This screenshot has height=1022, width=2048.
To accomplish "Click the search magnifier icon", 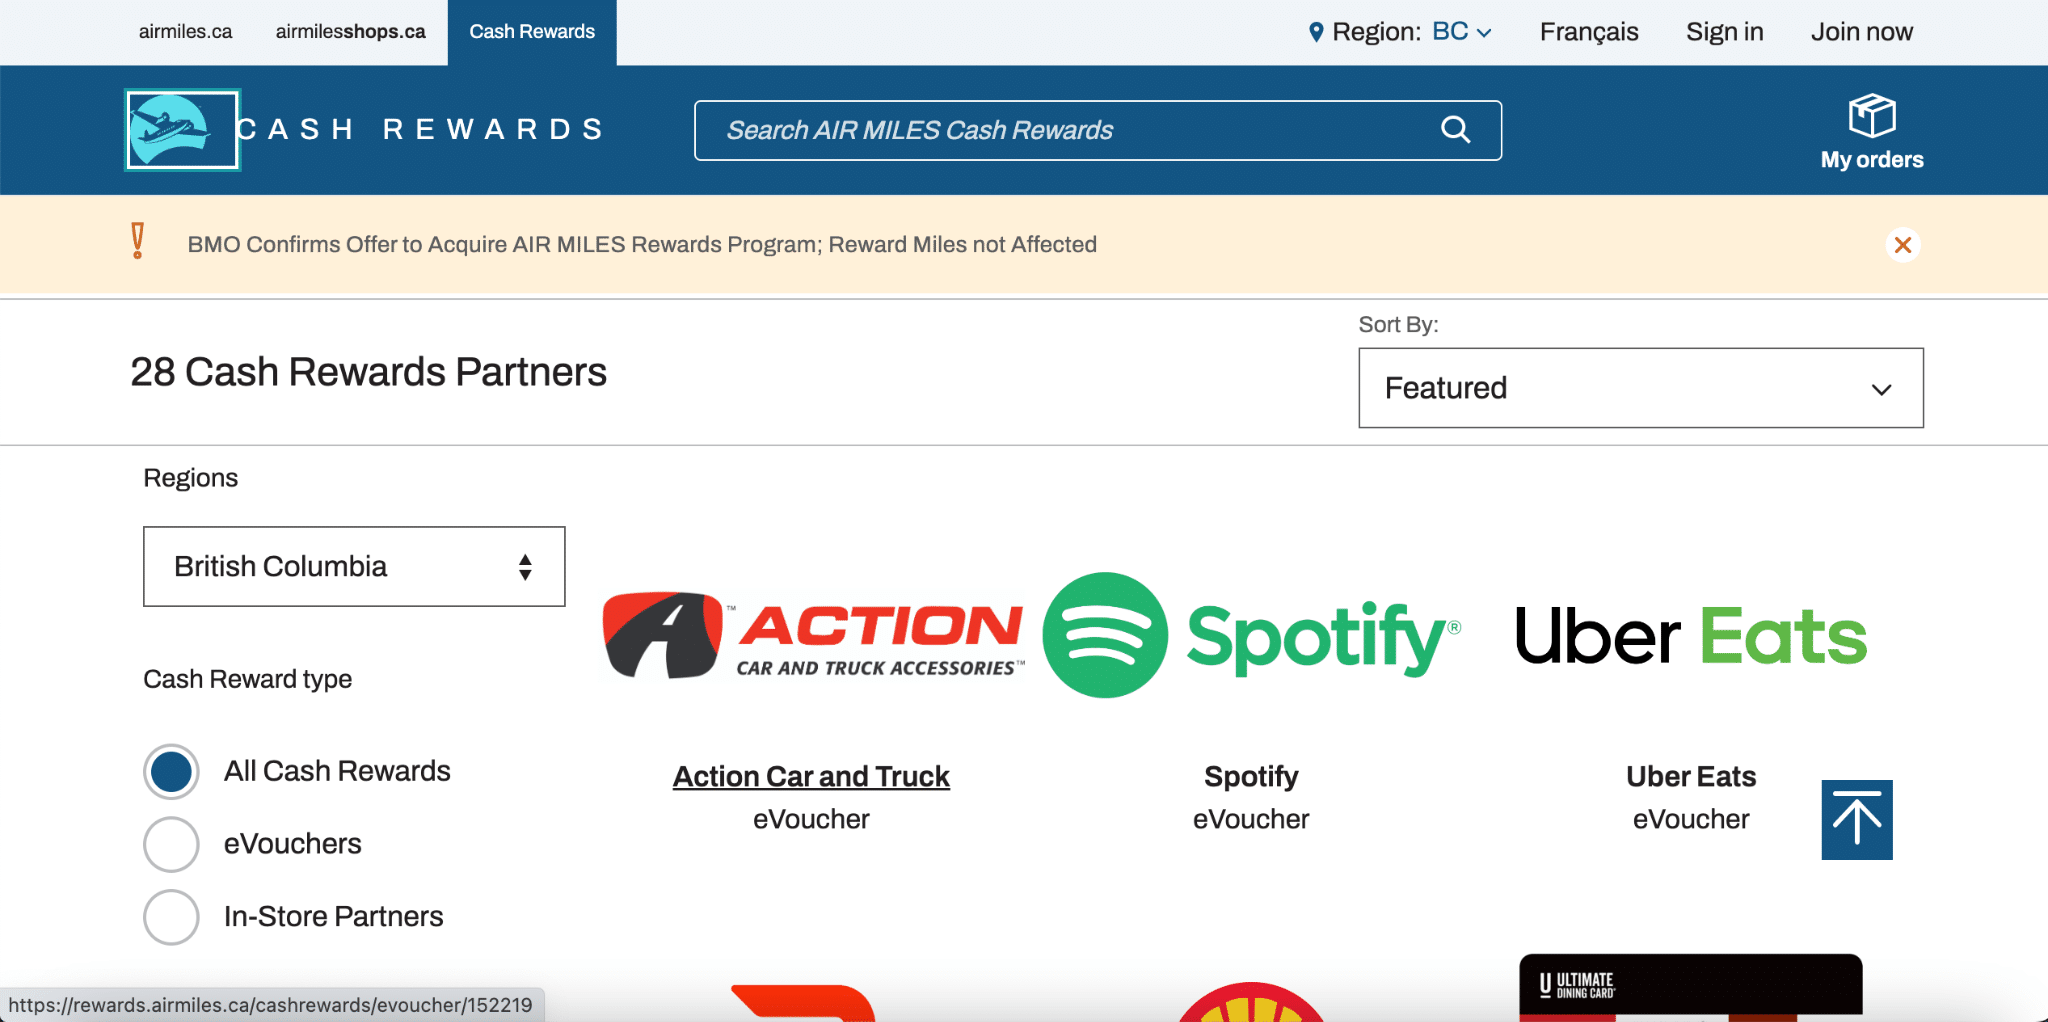I will (x=1455, y=130).
